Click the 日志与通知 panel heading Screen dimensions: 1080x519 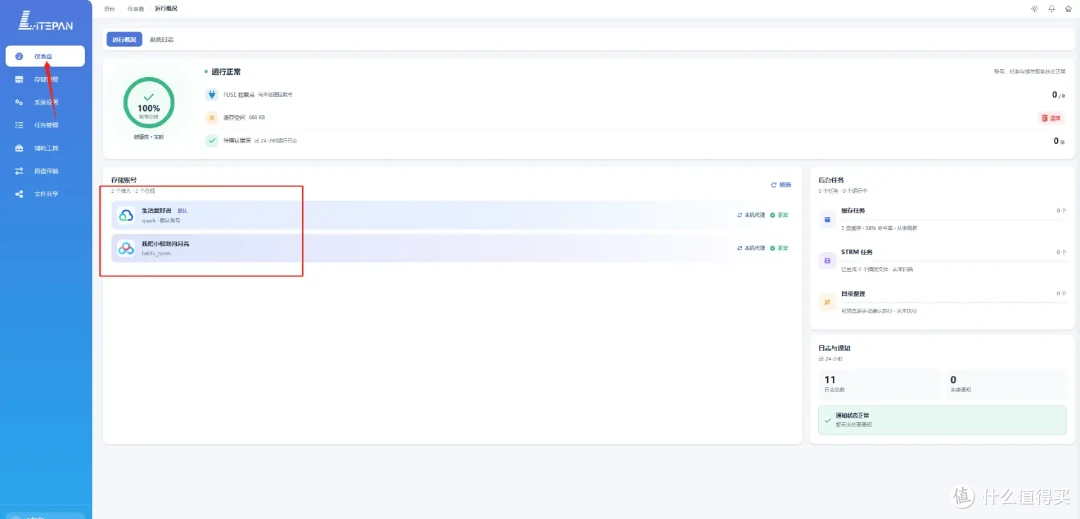[835, 348]
